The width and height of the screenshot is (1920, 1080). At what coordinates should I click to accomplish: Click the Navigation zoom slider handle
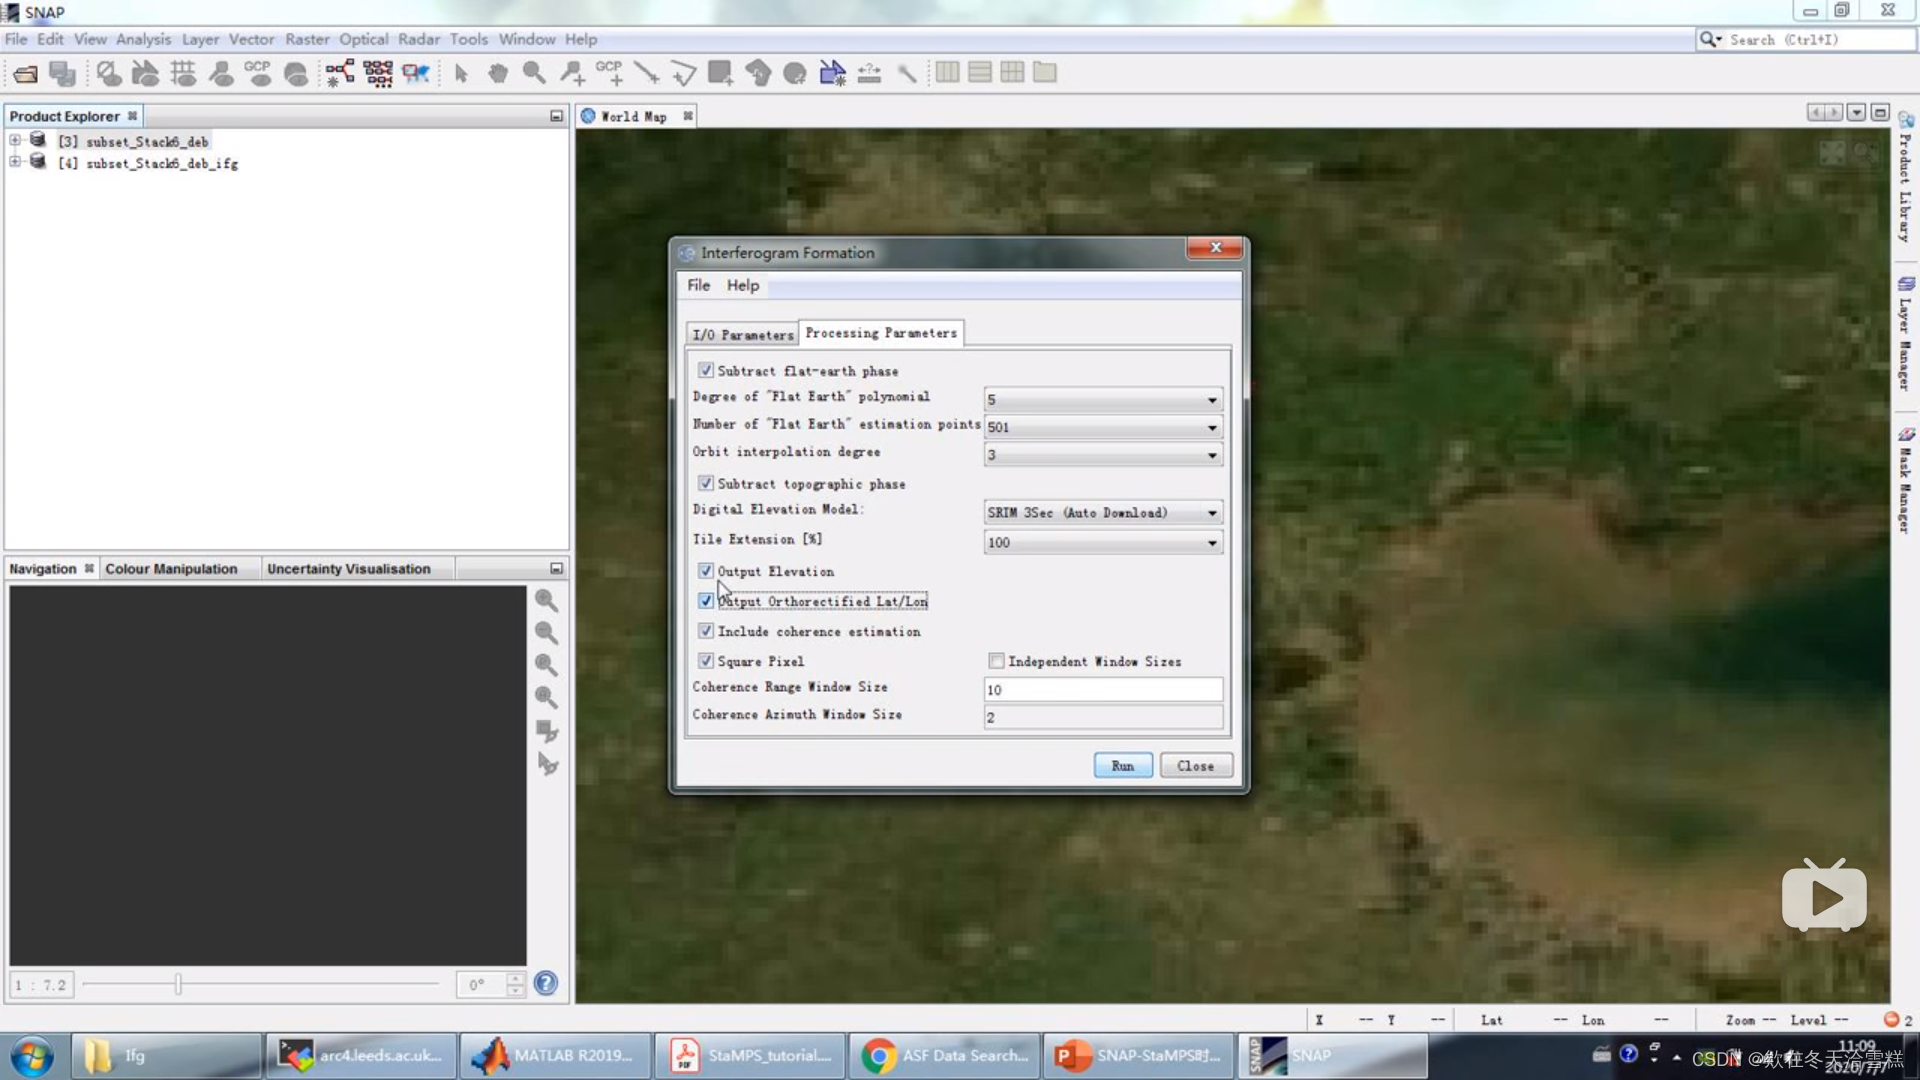pyautogui.click(x=178, y=984)
